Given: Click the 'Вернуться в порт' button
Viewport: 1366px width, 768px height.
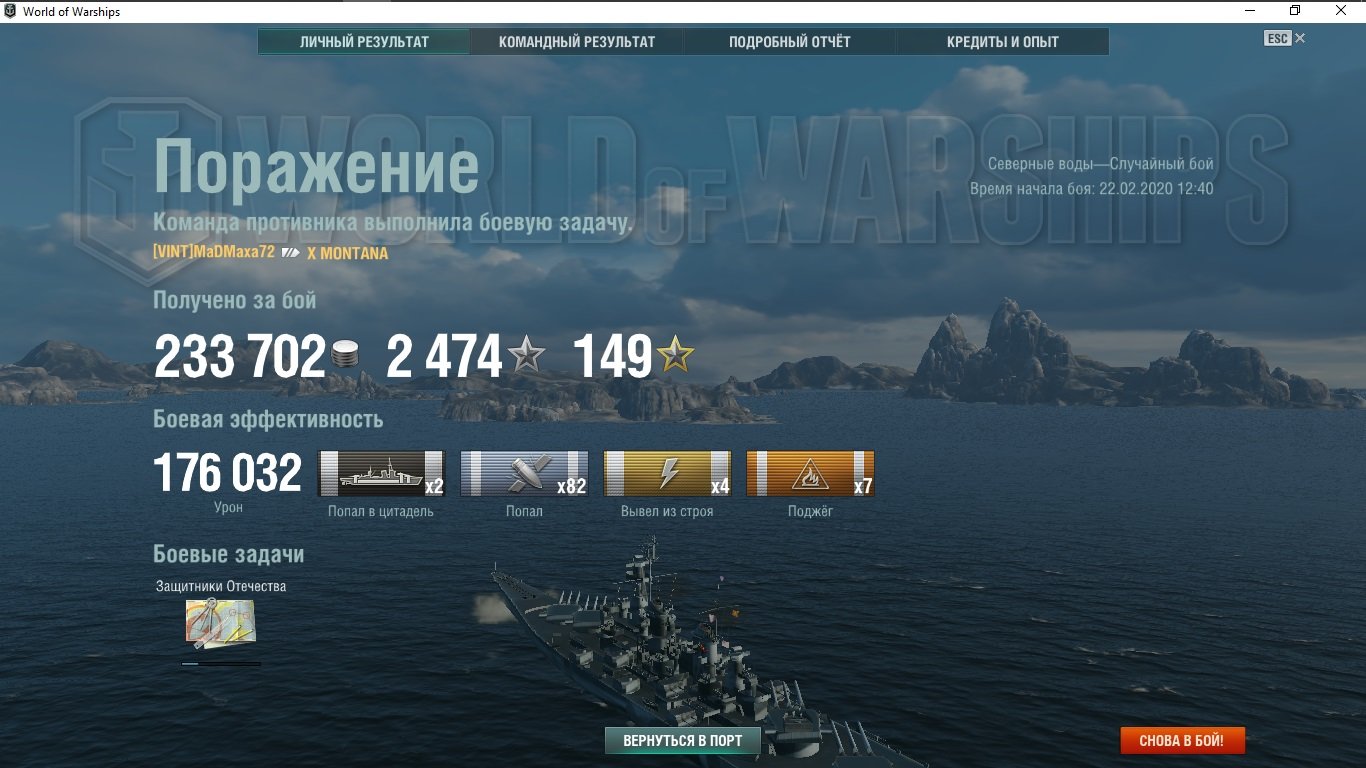Looking at the screenshot, I should click(683, 741).
